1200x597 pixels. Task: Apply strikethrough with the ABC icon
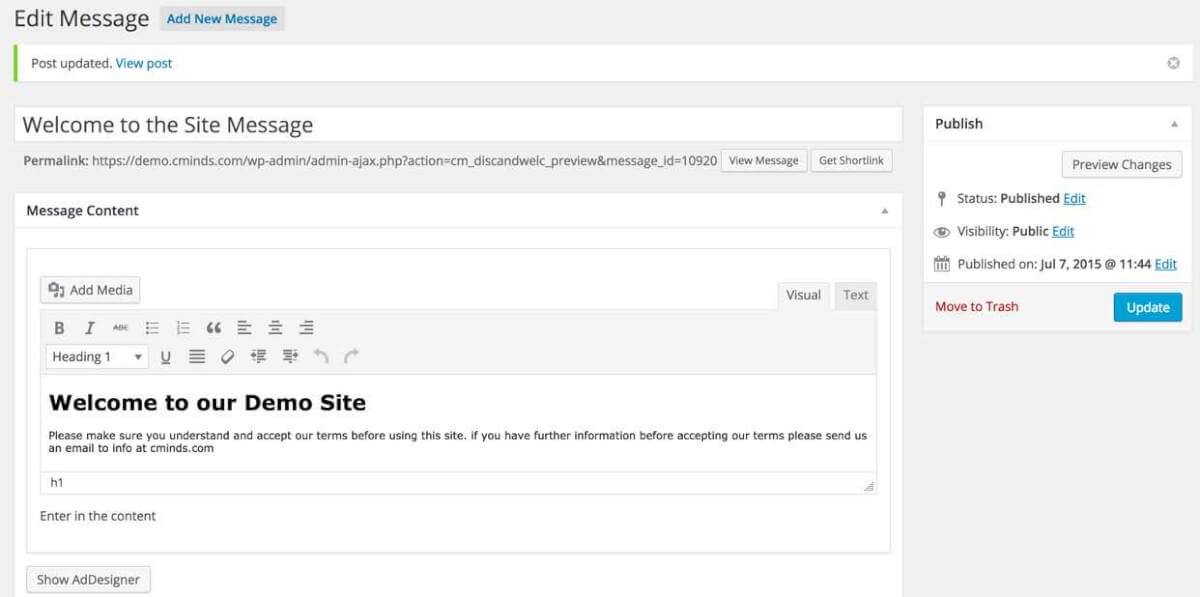[121, 328]
